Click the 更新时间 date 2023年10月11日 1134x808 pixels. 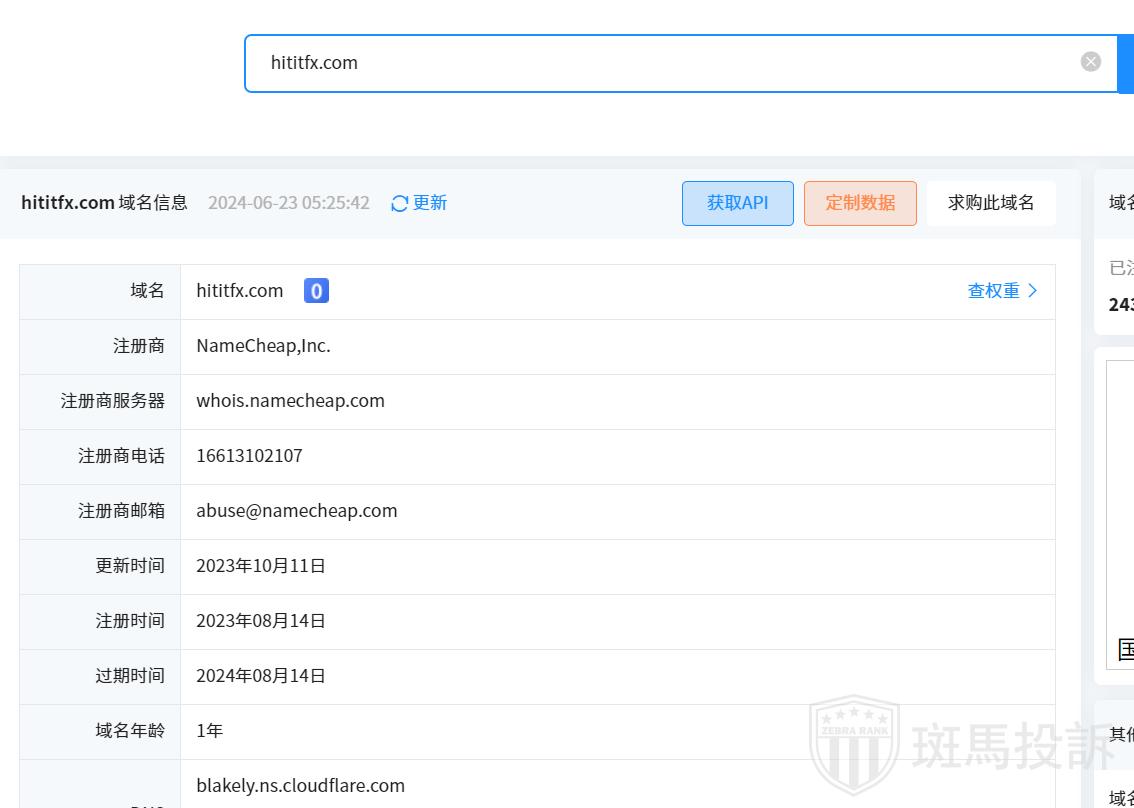coord(261,566)
